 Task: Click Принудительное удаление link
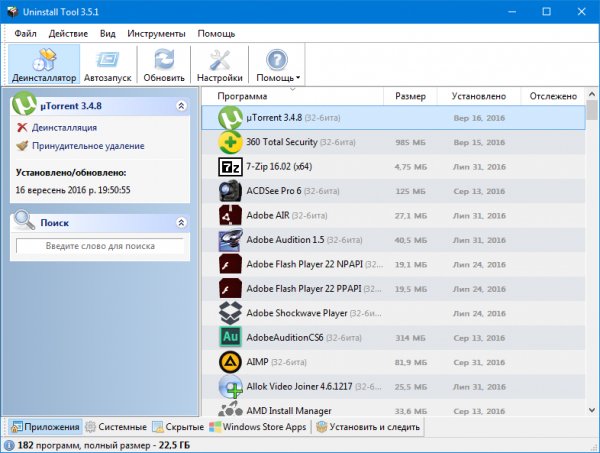click(x=88, y=146)
